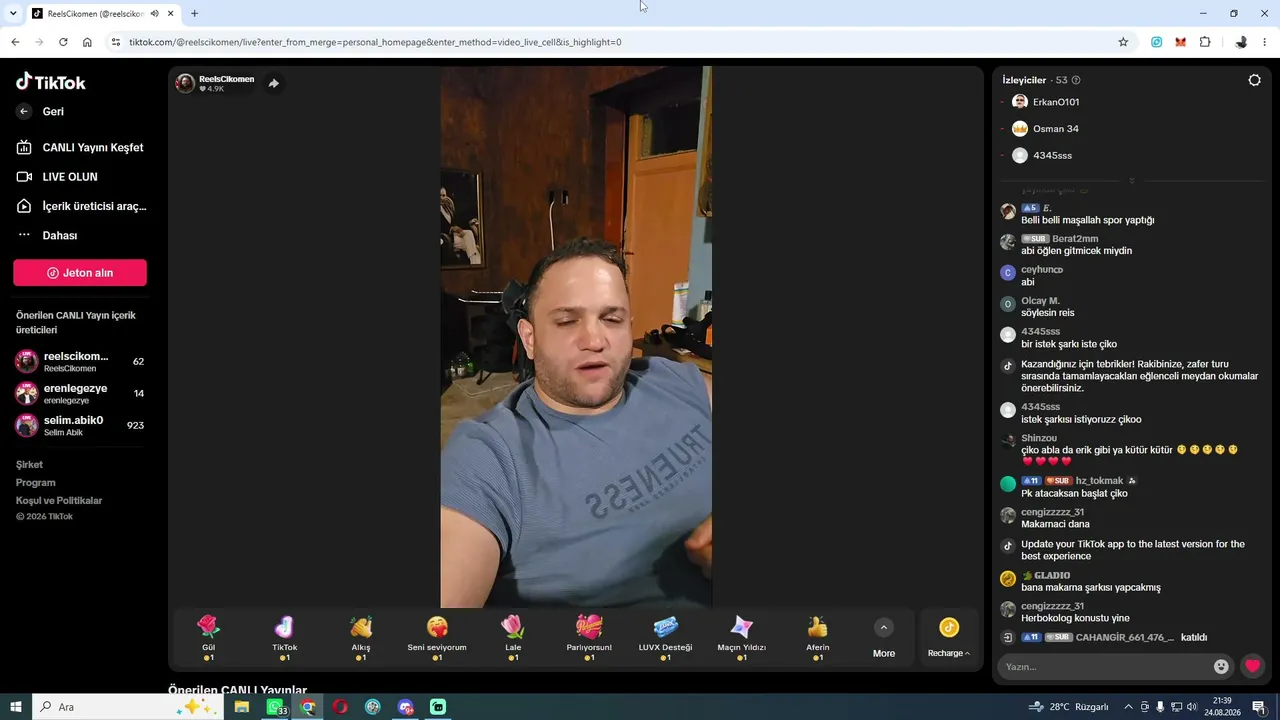Image resolution: width=1280 pixels, height=720 pixels.
Task: Collapse the top viewers list chevron
Action: tap(1132, 181)
